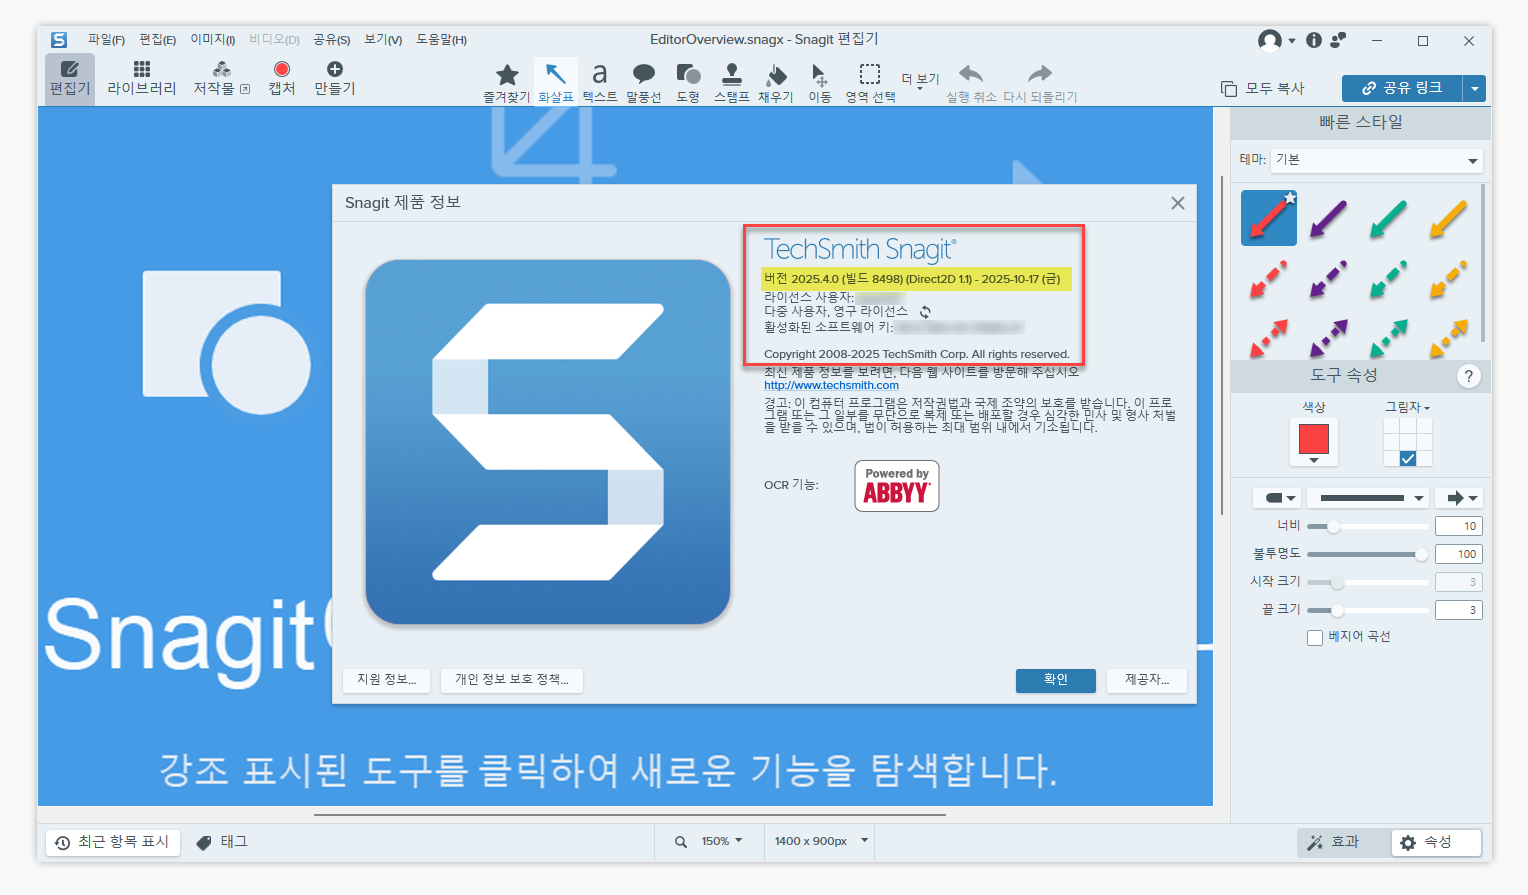Click the Support Info (지원 정보...) button

[x=387, y=680]
